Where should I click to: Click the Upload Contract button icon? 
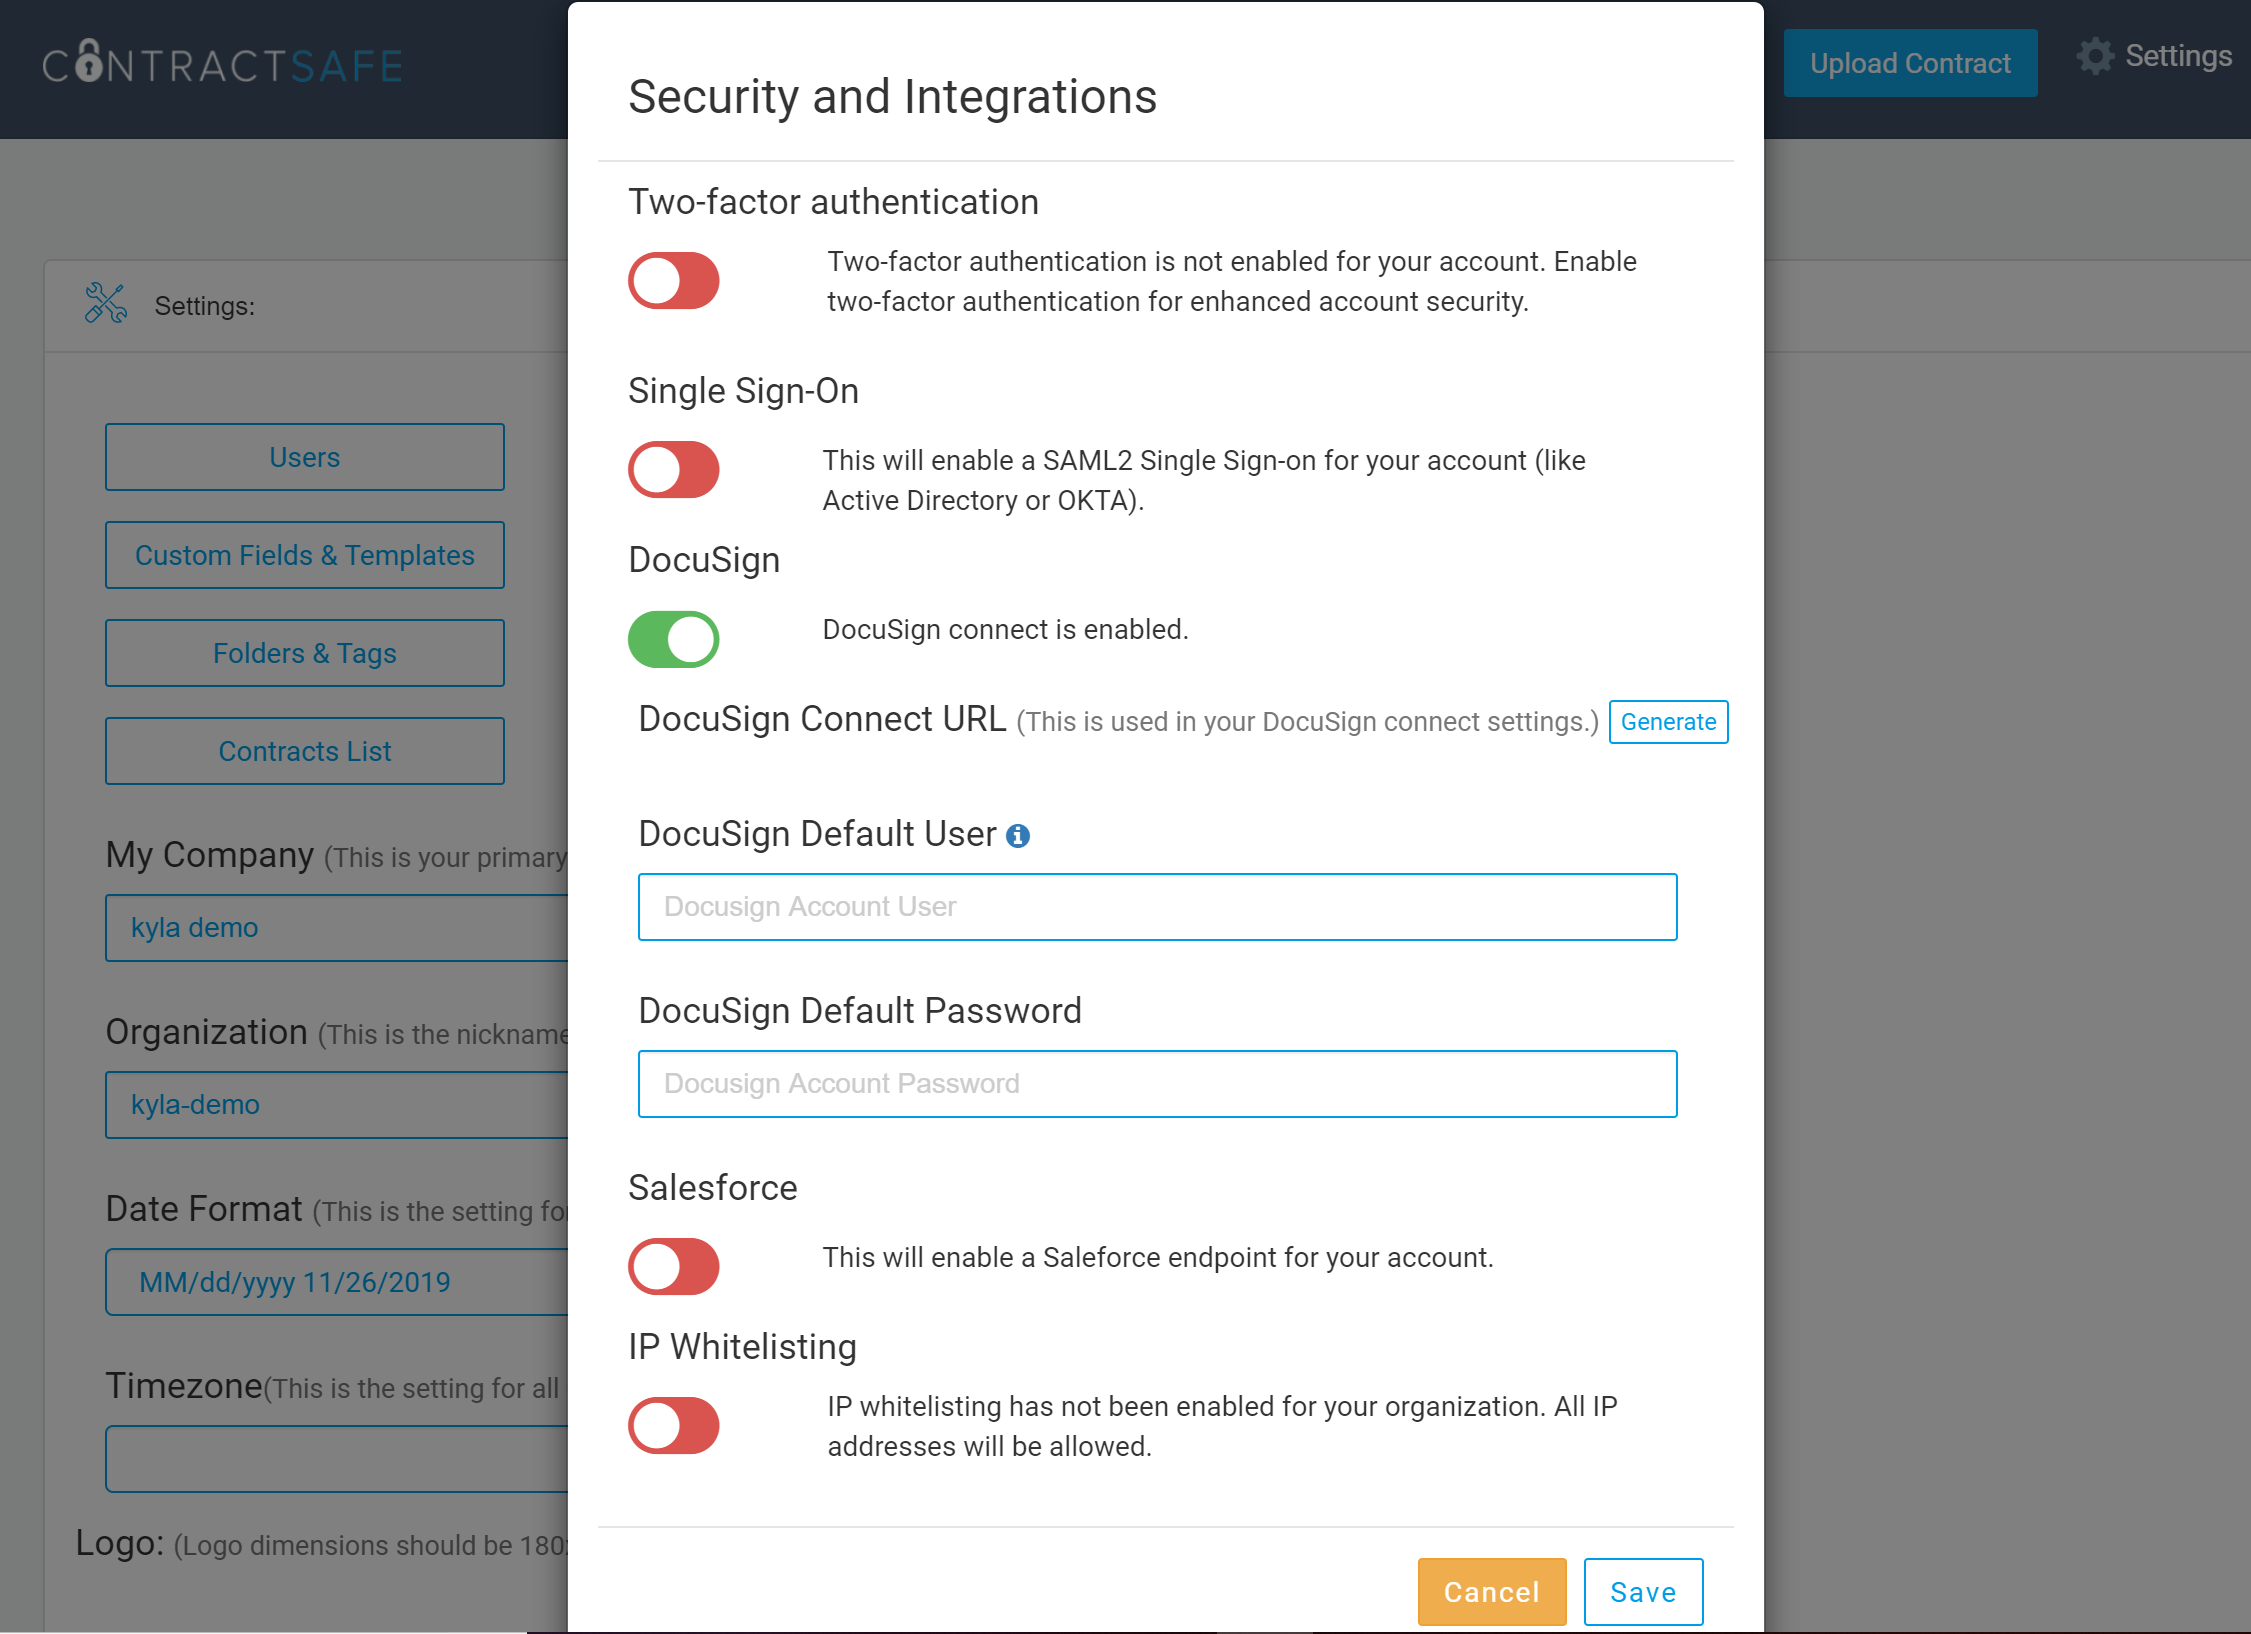pyautogui.click(x=1907, y=61)
